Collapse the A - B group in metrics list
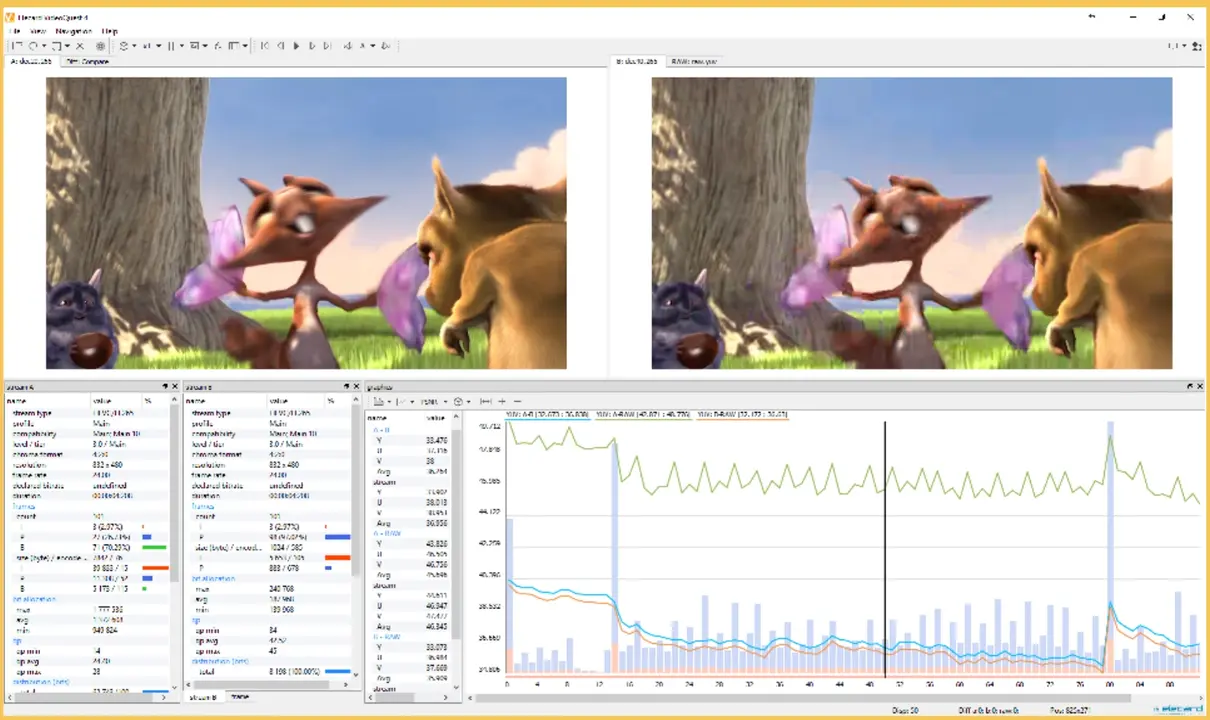1210x720 pixels. [x=380, y=429]
